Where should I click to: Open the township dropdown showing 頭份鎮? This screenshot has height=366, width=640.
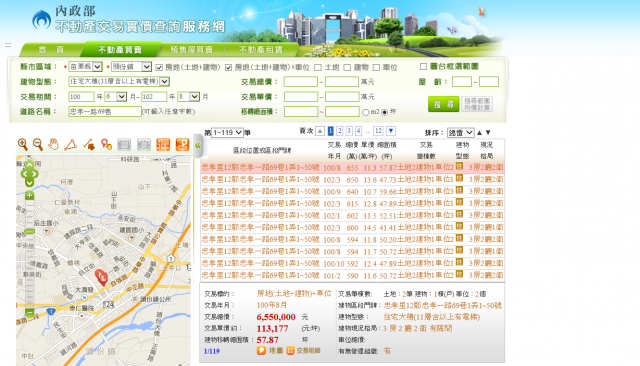point(131,67)
